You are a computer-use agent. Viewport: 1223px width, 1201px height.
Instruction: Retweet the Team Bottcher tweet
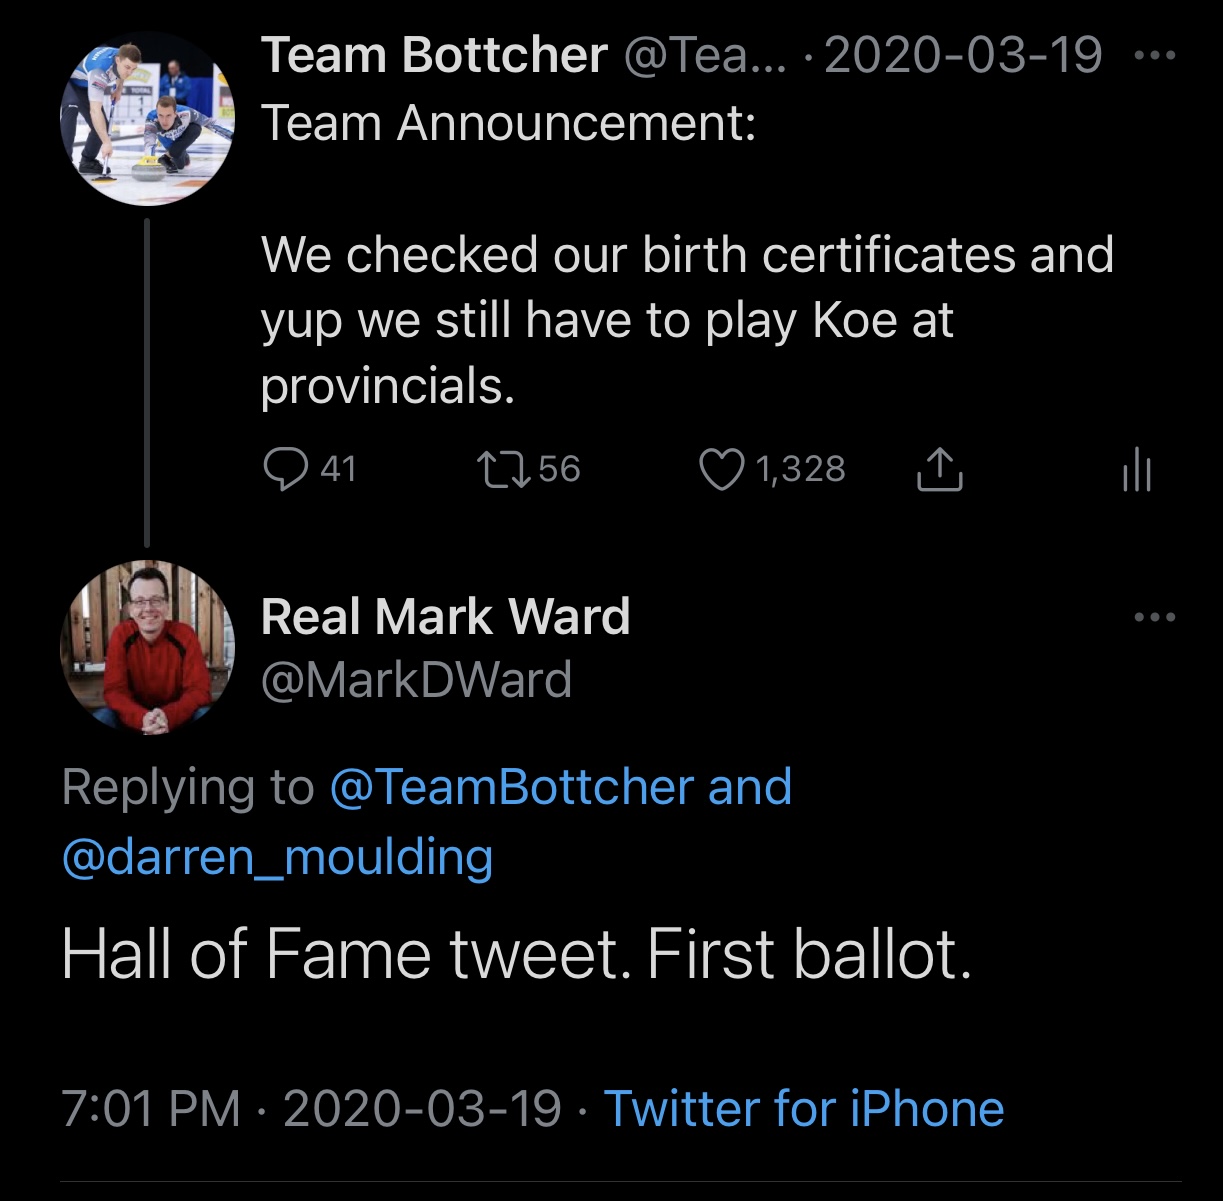click(x=505, y=469)
